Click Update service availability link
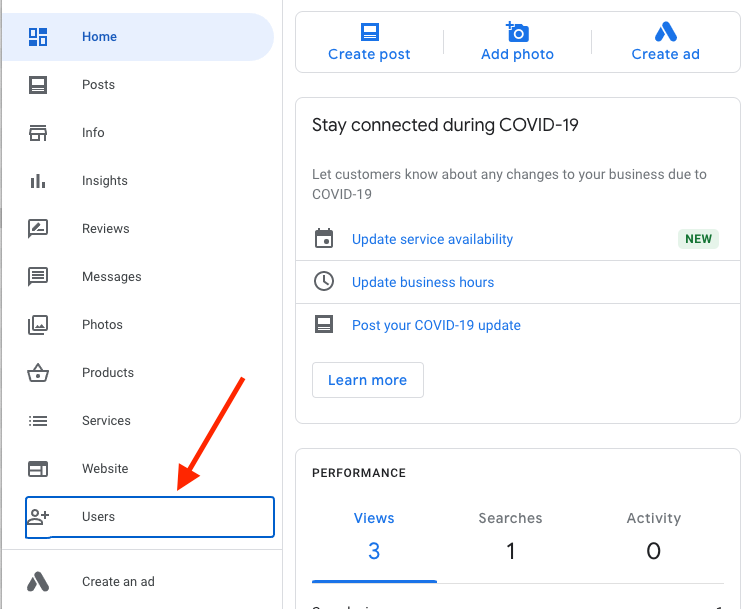Viewport: 749px width, 609px height. [x=432, y=239]
